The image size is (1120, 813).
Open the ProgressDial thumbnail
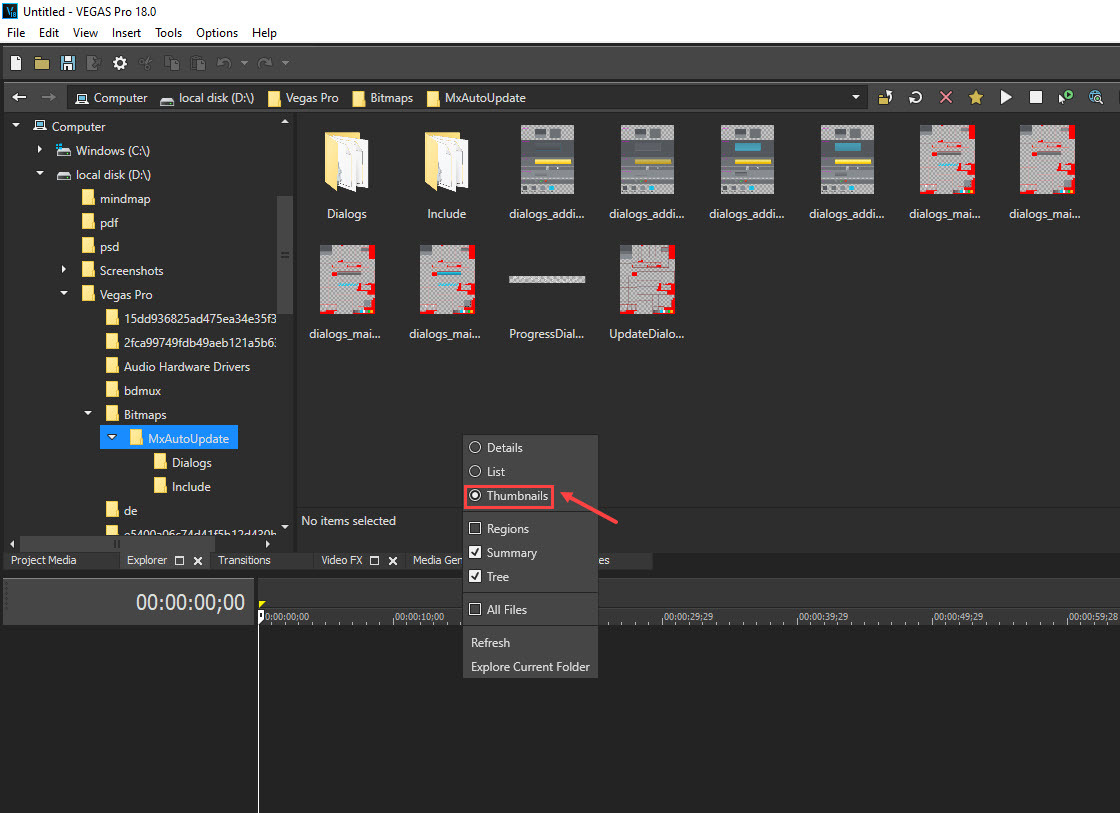coord(547,278)
